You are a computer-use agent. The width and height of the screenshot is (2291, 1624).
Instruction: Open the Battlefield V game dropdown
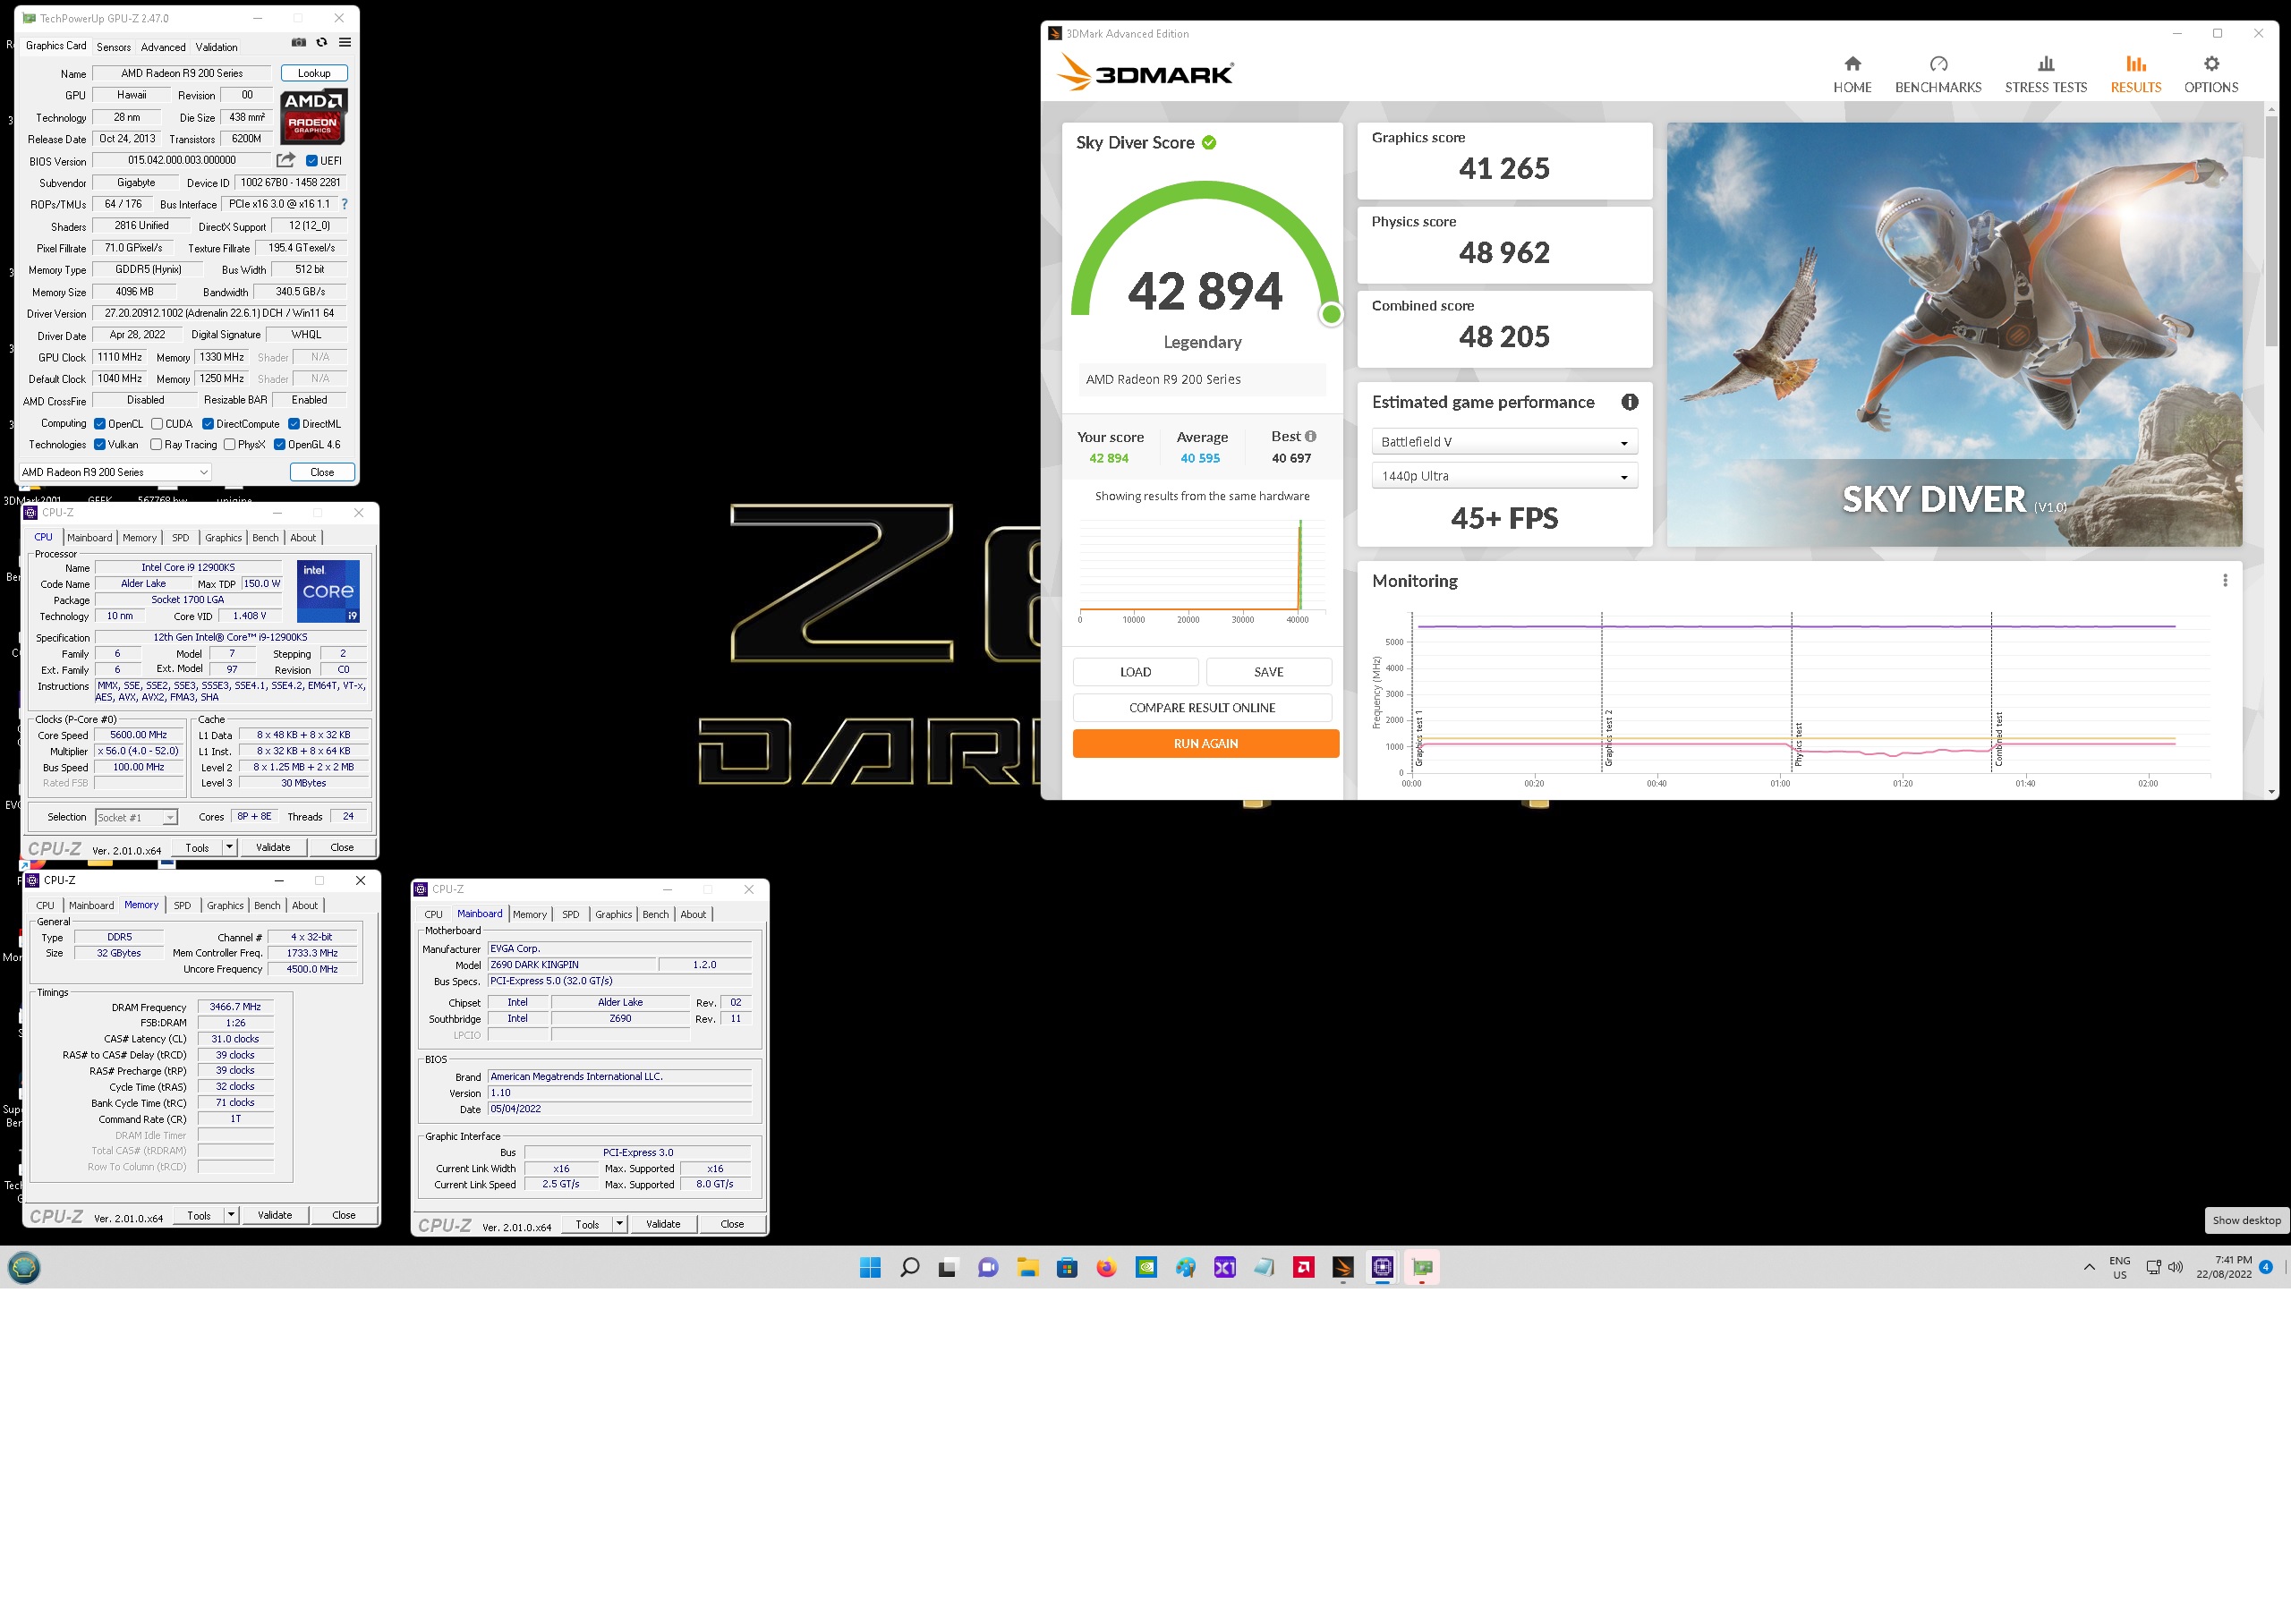point(1504,442)
